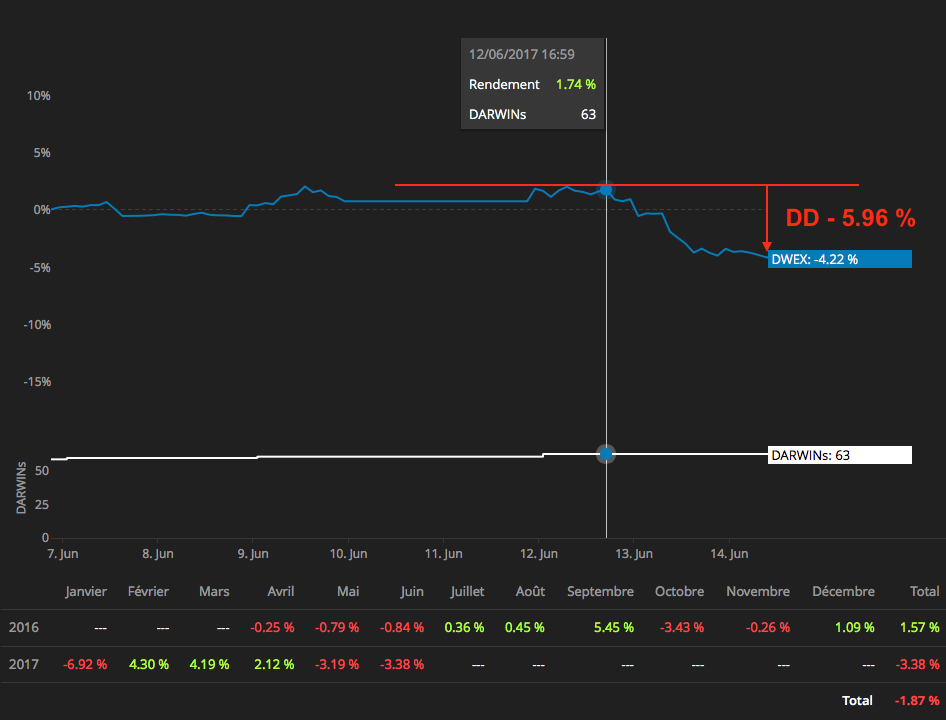
Task: Click the -0.79 % cell for Mai 2016
Action: pos(337,628)
